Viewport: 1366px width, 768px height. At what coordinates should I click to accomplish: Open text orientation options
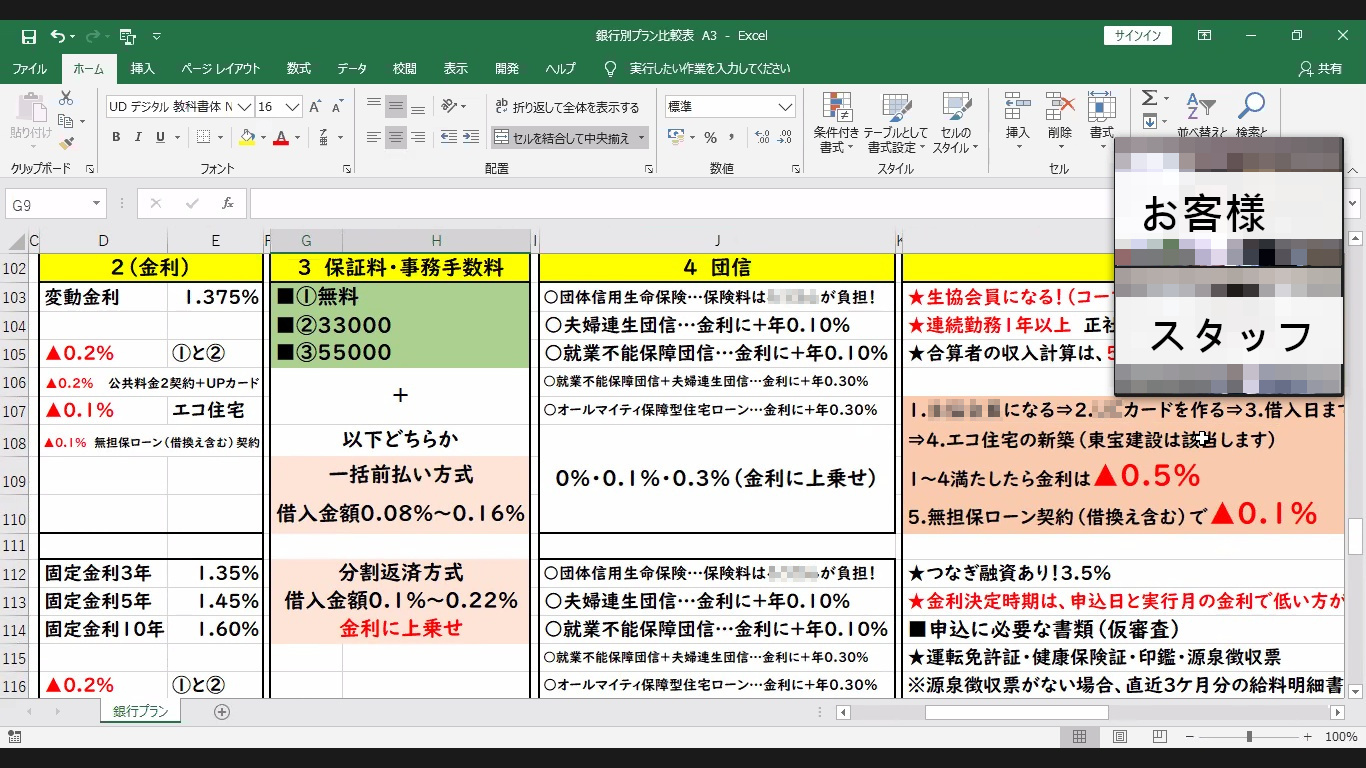click(451, 107)
